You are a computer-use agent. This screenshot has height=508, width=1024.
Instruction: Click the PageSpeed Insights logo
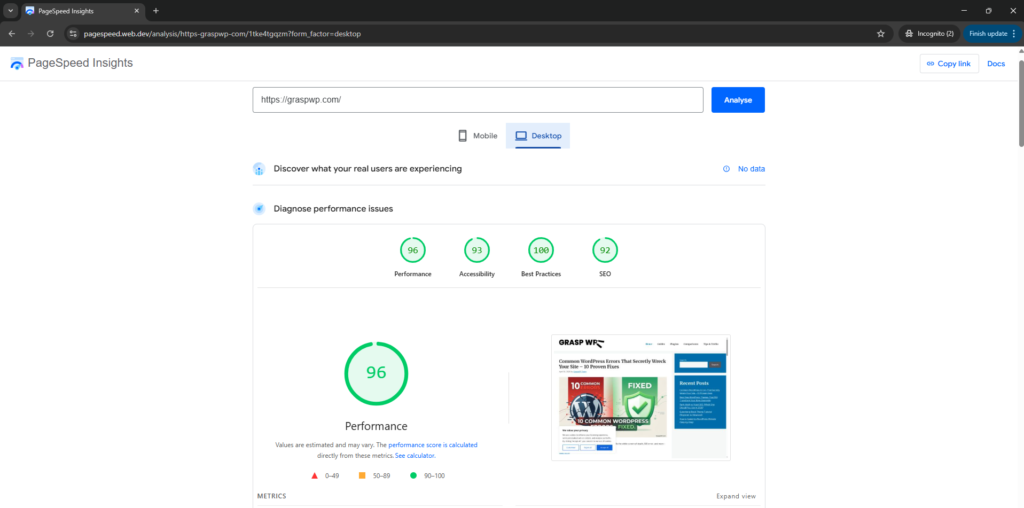click(x=71, y=63)
